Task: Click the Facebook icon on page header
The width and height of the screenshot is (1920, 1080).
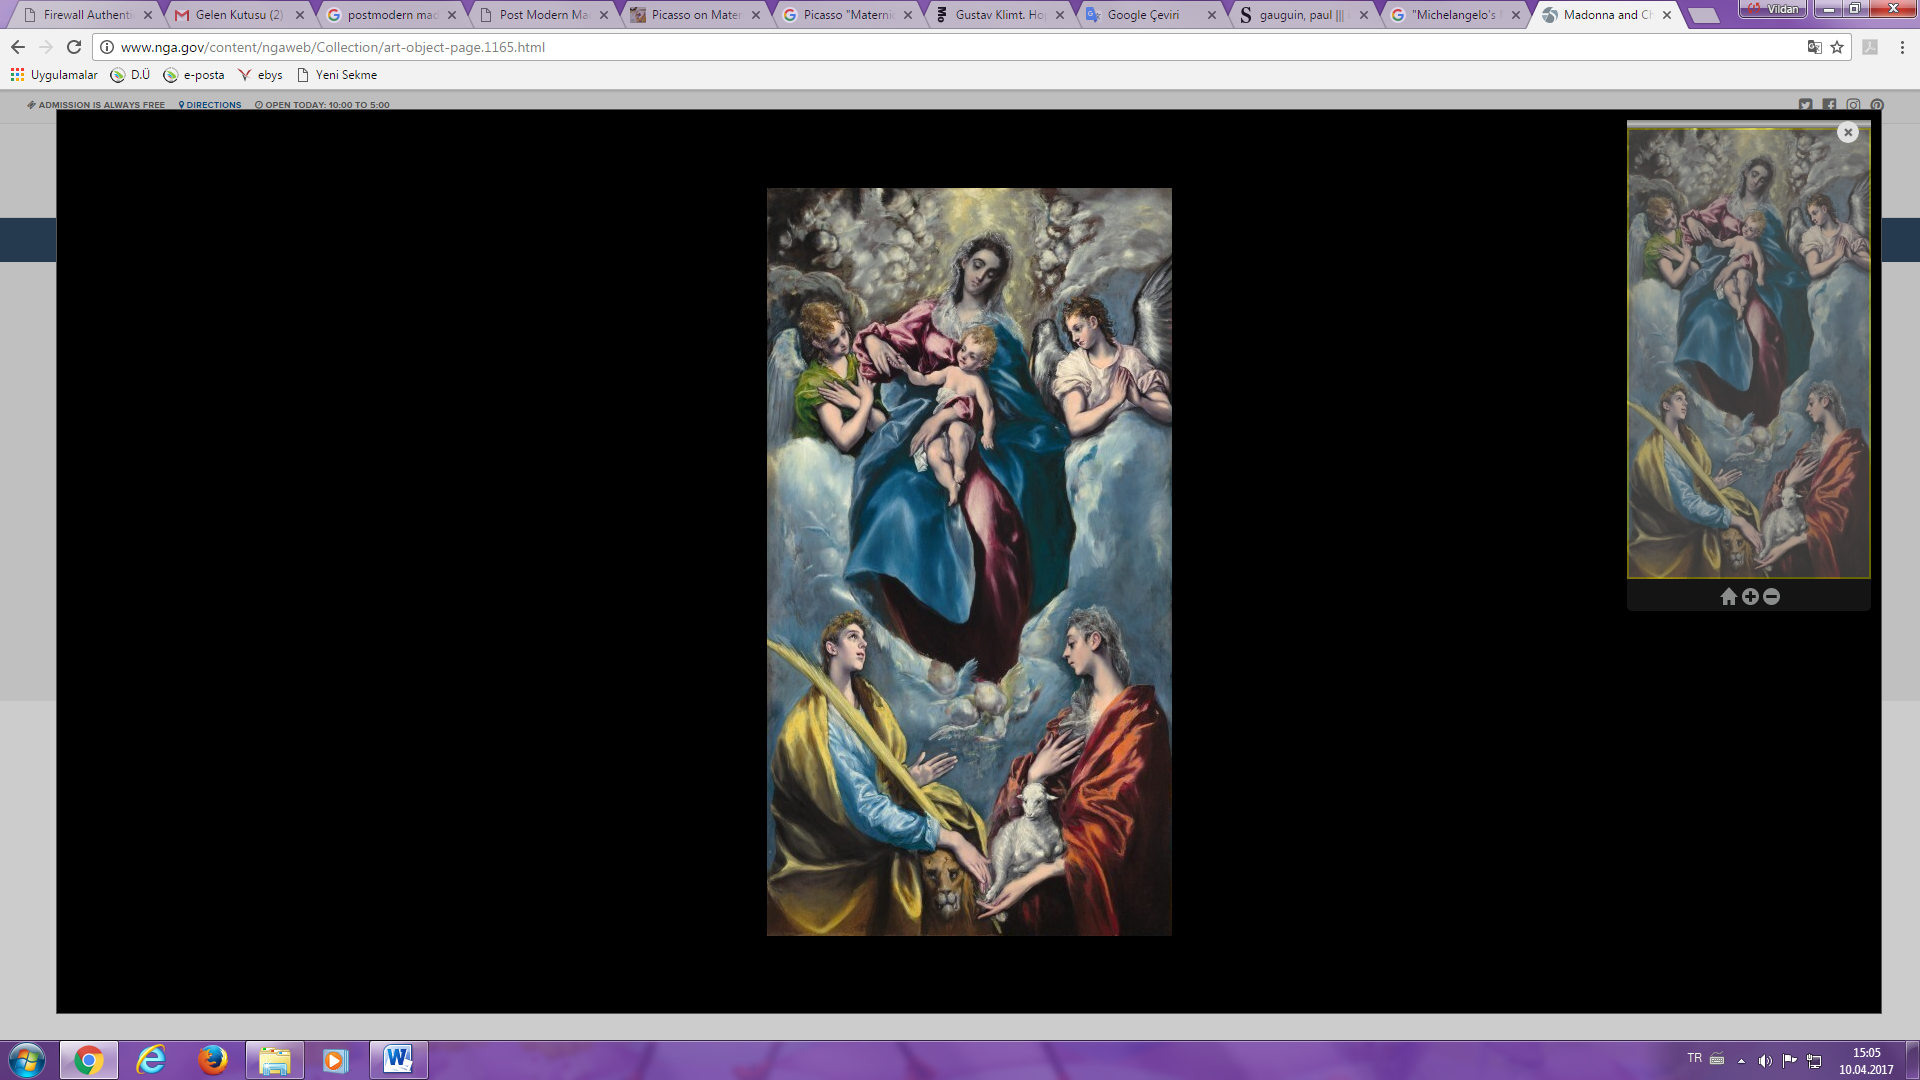Action: point(1829,105)
